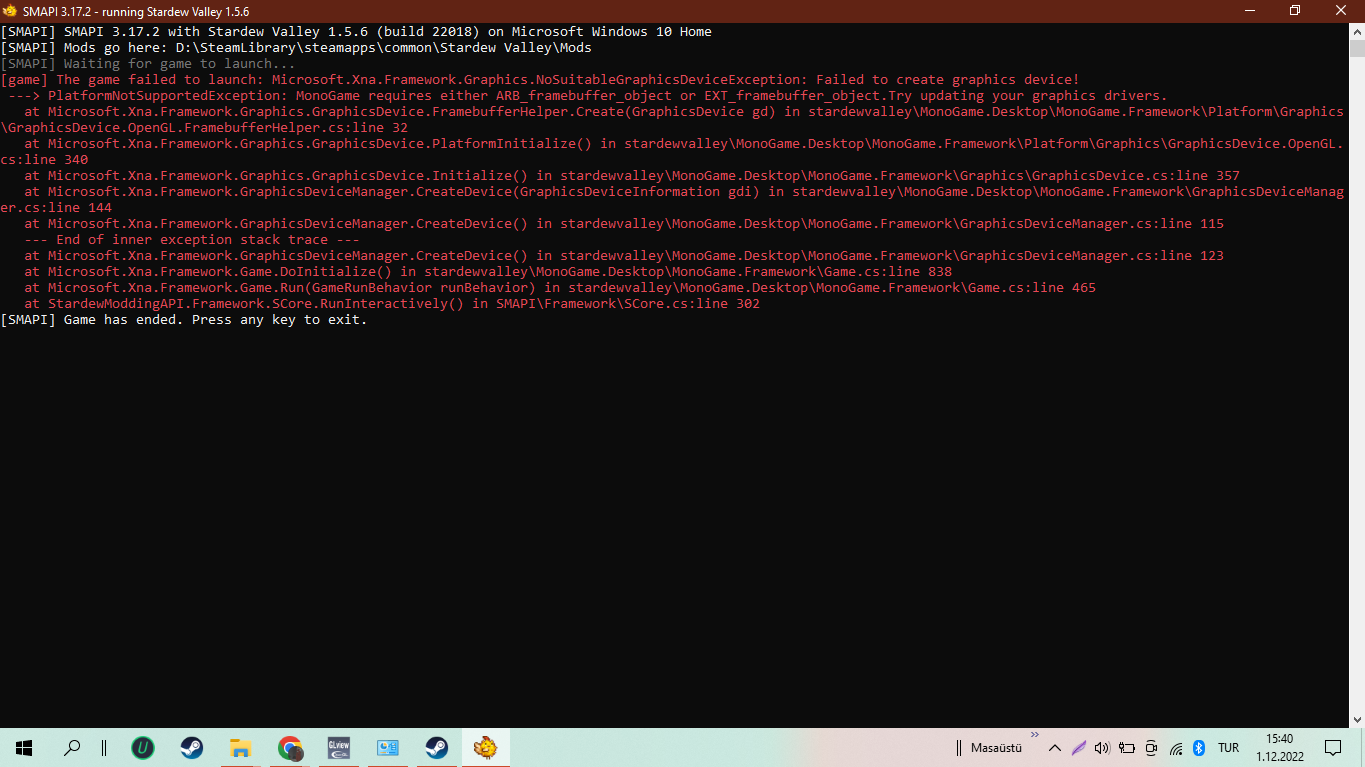Open the monitor-chart taskbar app icon
Image resolution: width=1365 pixels, height=767 pixels.
click(x=387, y=747)
